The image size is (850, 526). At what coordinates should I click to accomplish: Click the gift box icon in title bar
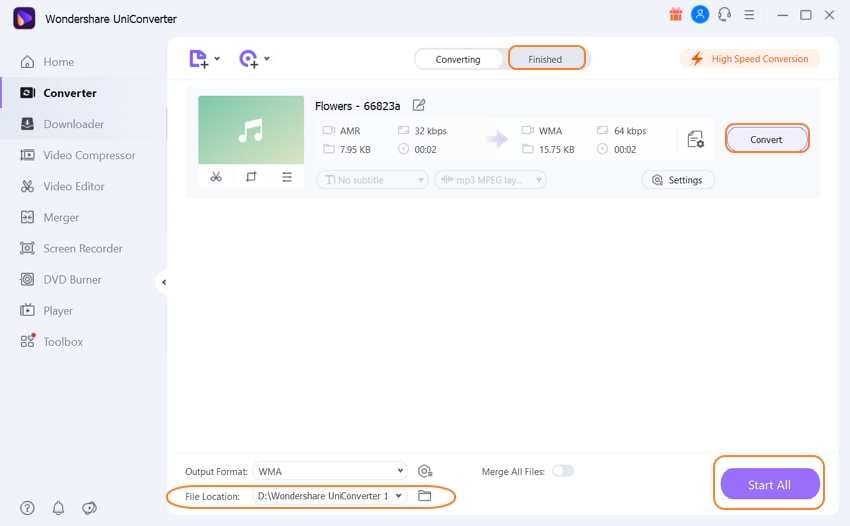[x=675, y=15]
